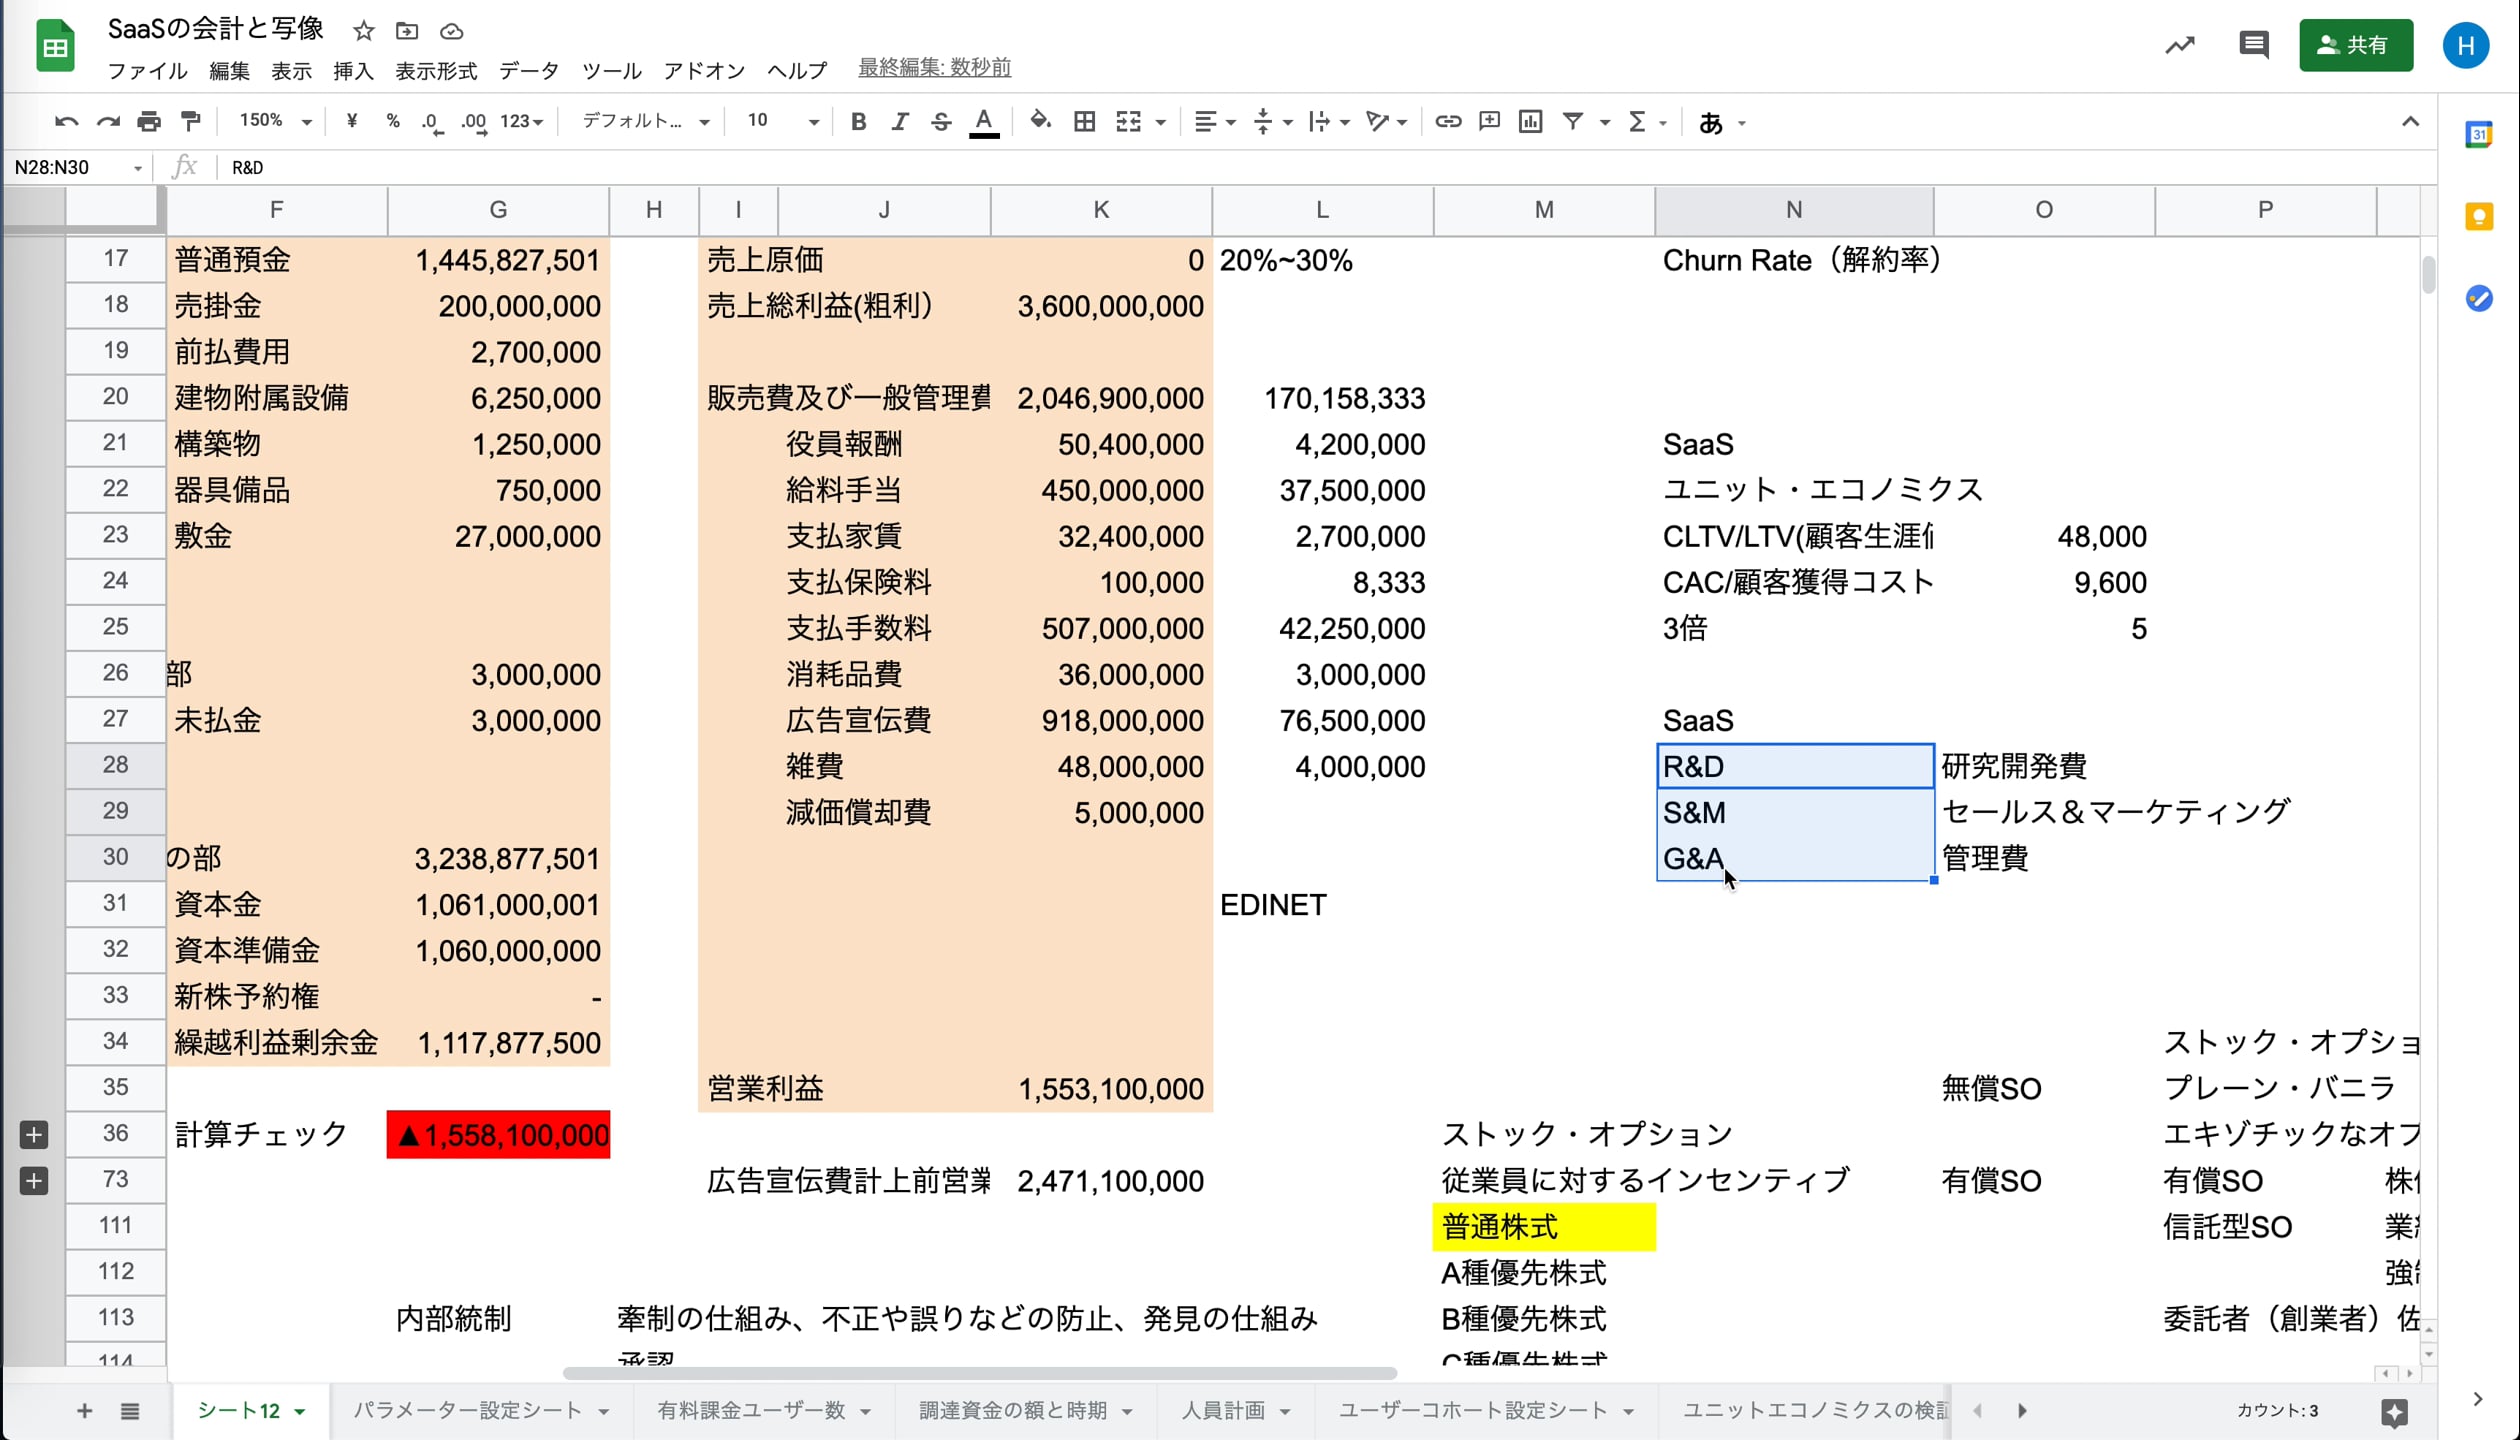The width and height of the screenshot is (2520, 1440).
Task: Open the comment history icon
Action: 2253,45
